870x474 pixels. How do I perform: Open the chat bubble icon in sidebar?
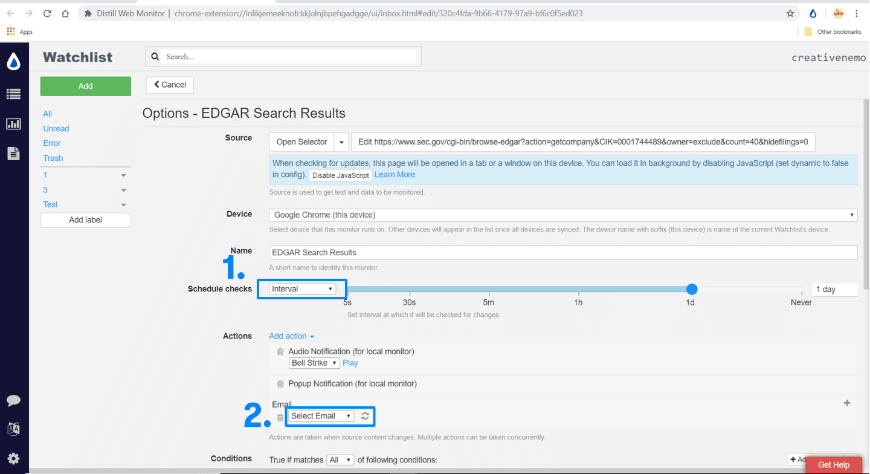tap(13, 400)
